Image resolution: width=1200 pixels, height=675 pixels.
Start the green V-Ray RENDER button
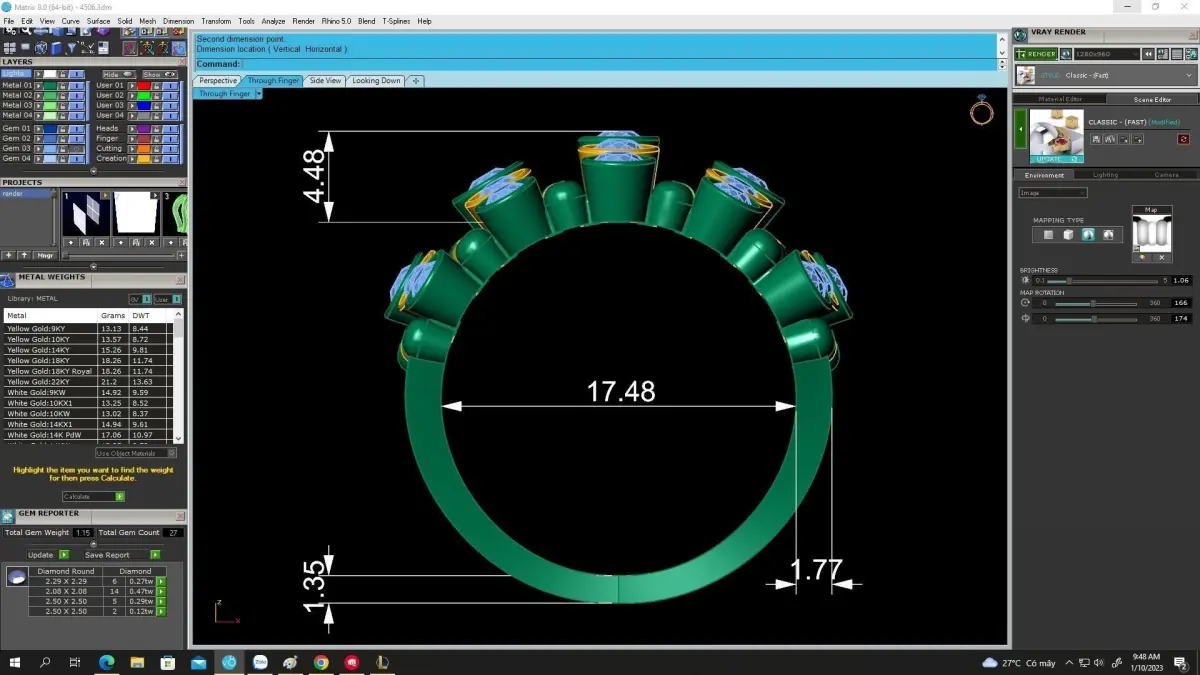click(x=1036, y=54)
